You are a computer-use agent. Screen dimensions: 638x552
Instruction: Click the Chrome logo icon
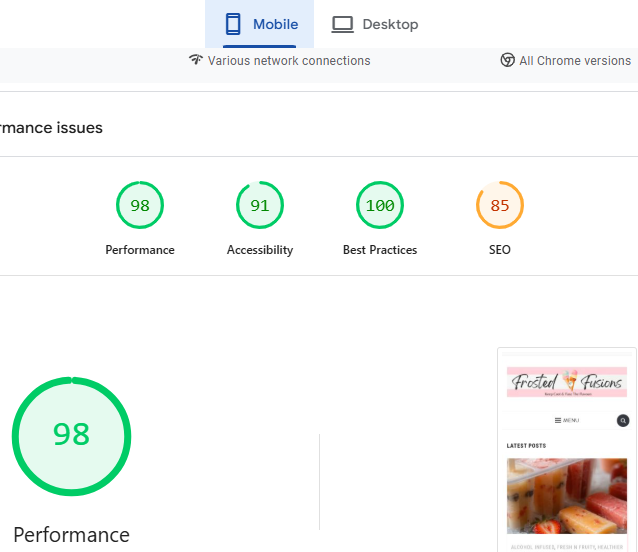507,60
